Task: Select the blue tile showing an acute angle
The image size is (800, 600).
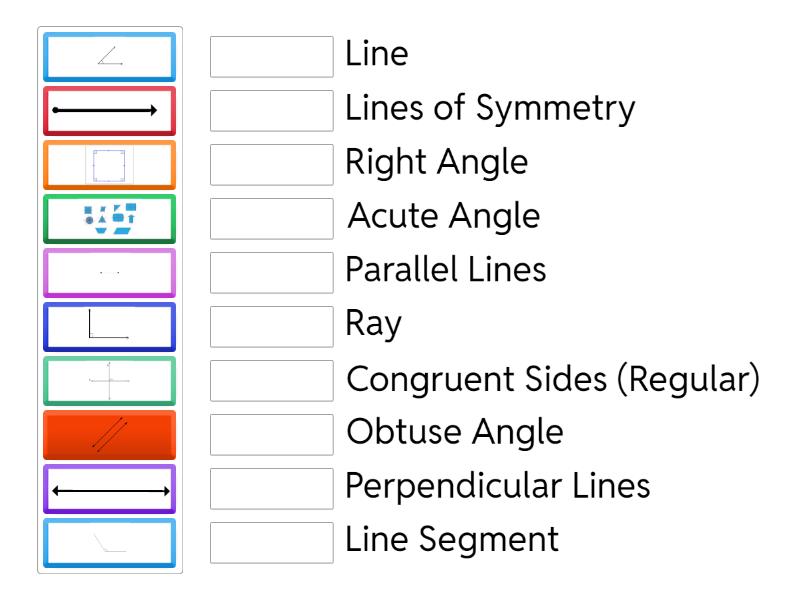Action: point(108,57)
